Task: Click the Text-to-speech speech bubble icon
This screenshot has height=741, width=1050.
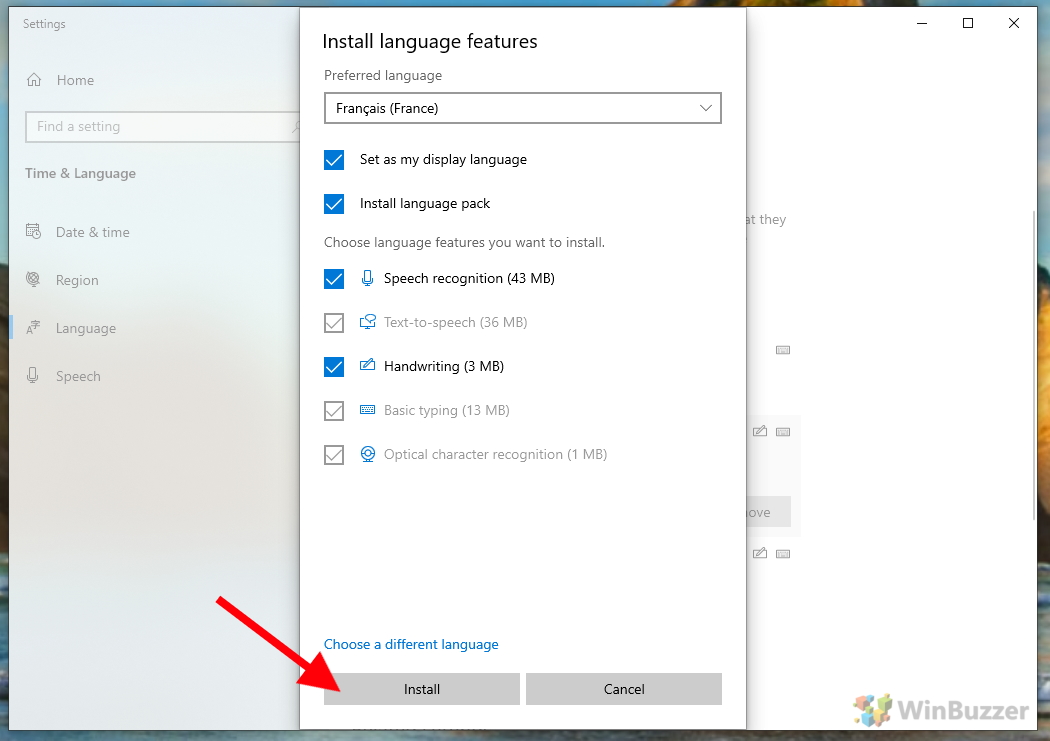Action: [368, 322]
